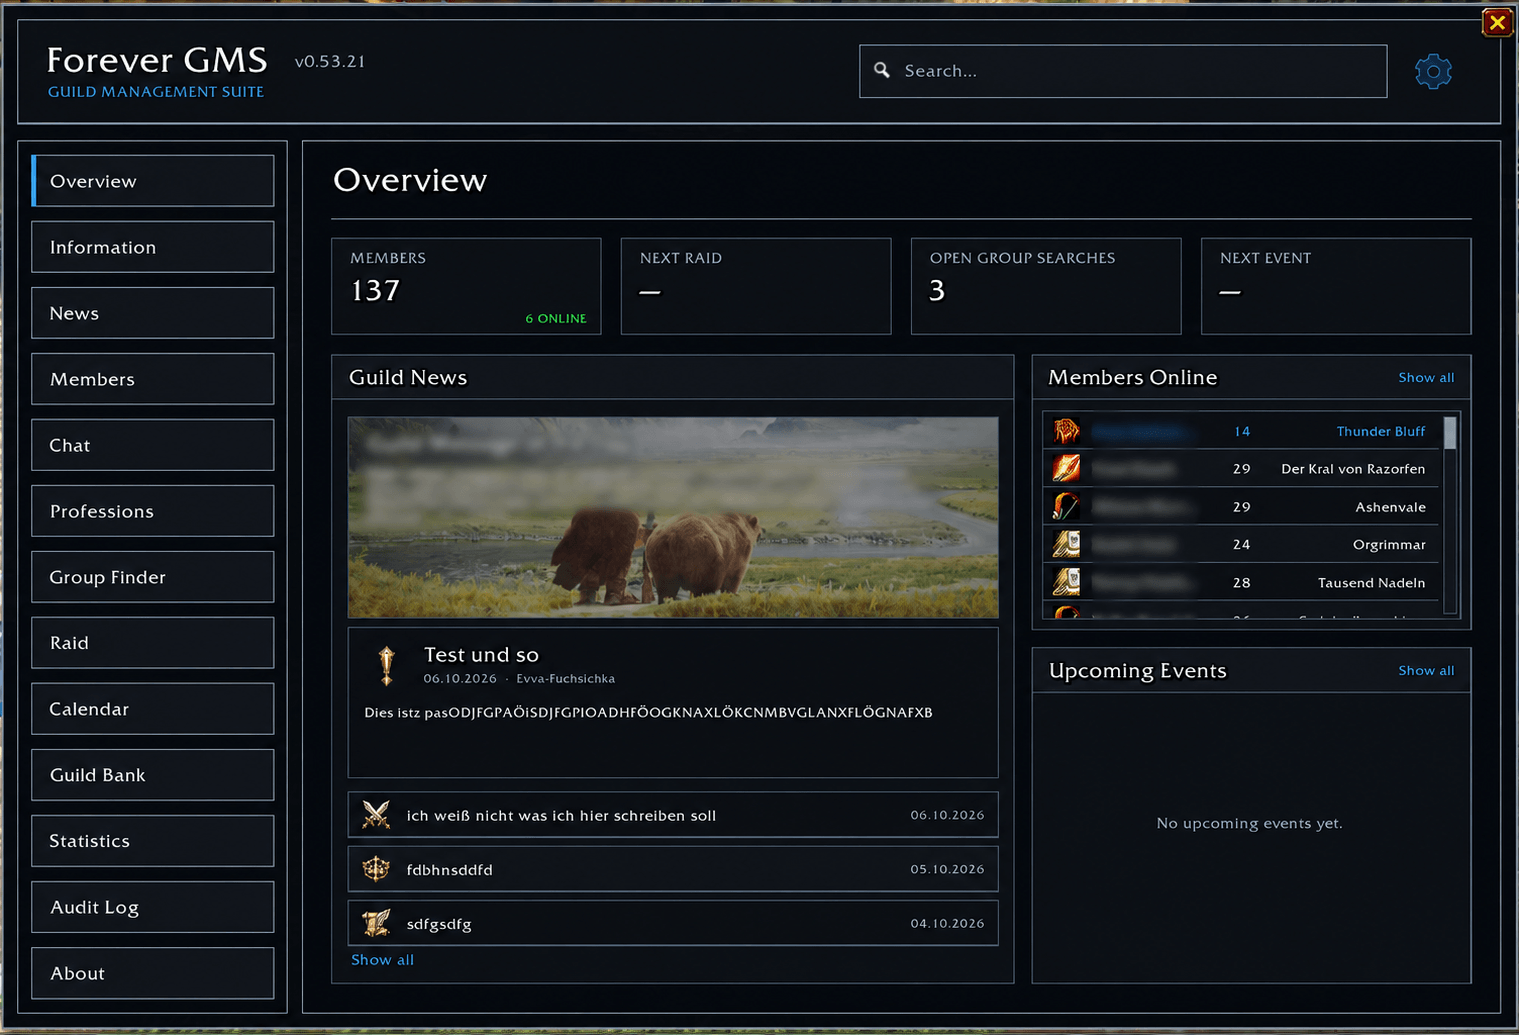Viewport: 1519px width, 1035px height.
Task: Open the Raid section
Action: tap(153, 643)
